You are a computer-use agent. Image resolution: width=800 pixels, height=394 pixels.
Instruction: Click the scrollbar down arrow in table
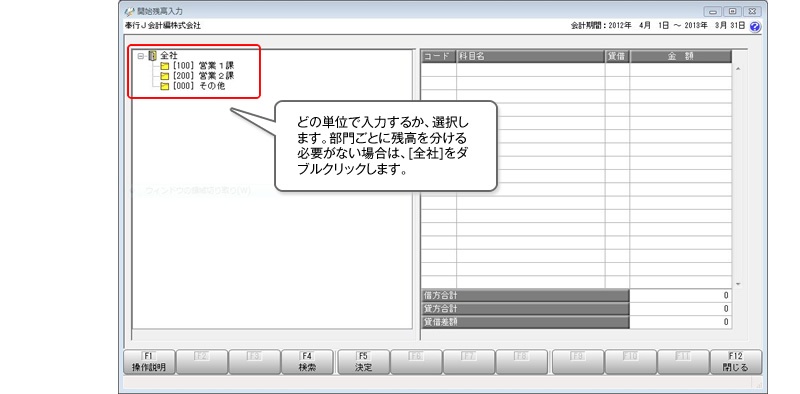(738, 284)
